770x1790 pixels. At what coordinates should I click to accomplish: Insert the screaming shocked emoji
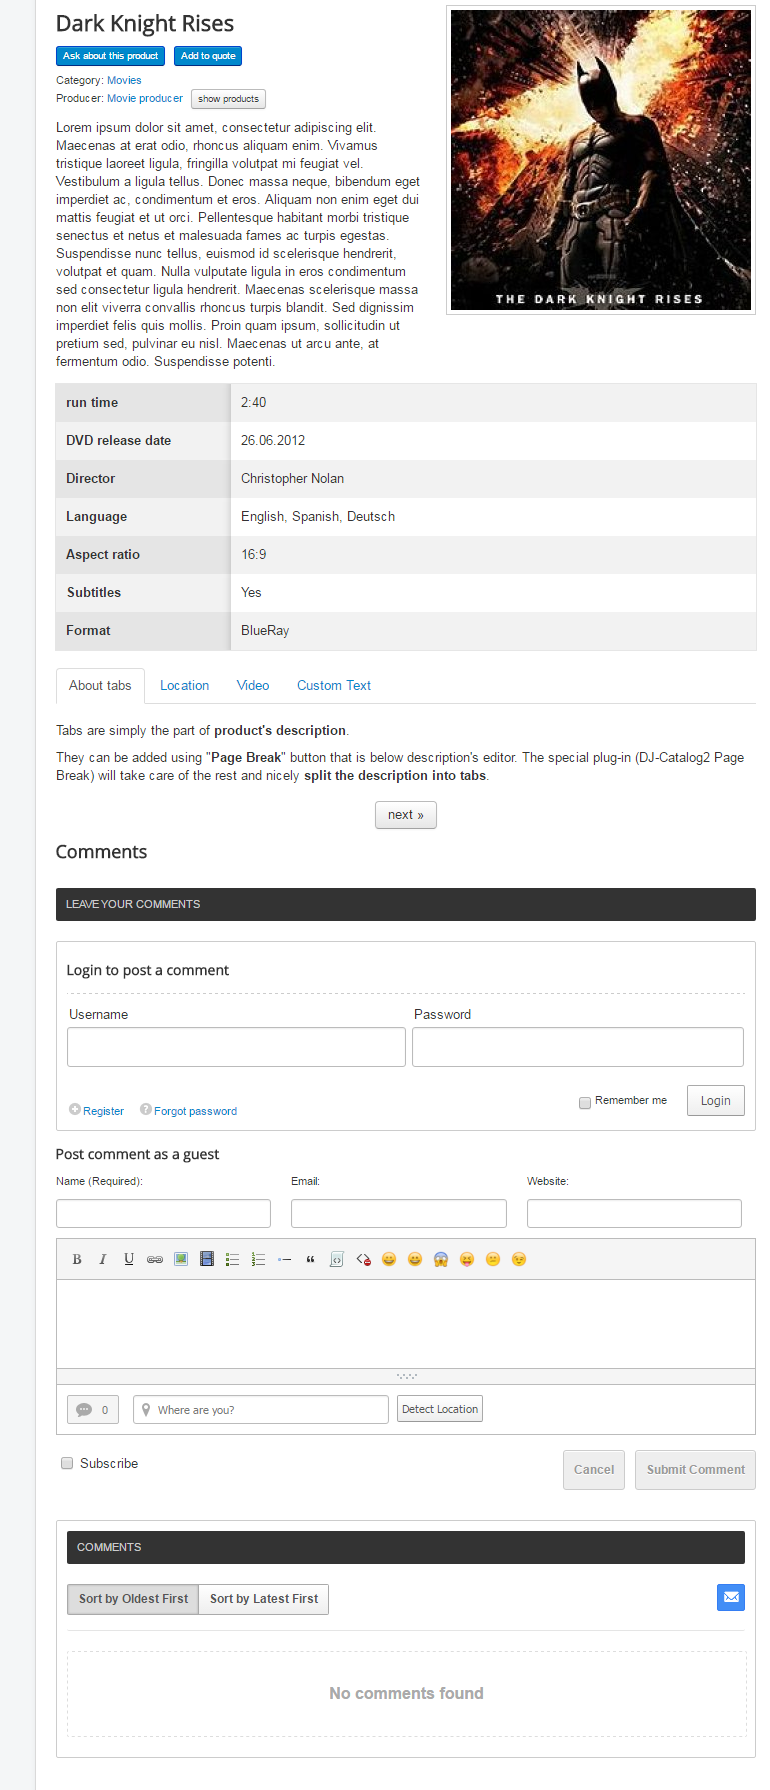[441, 1259]
